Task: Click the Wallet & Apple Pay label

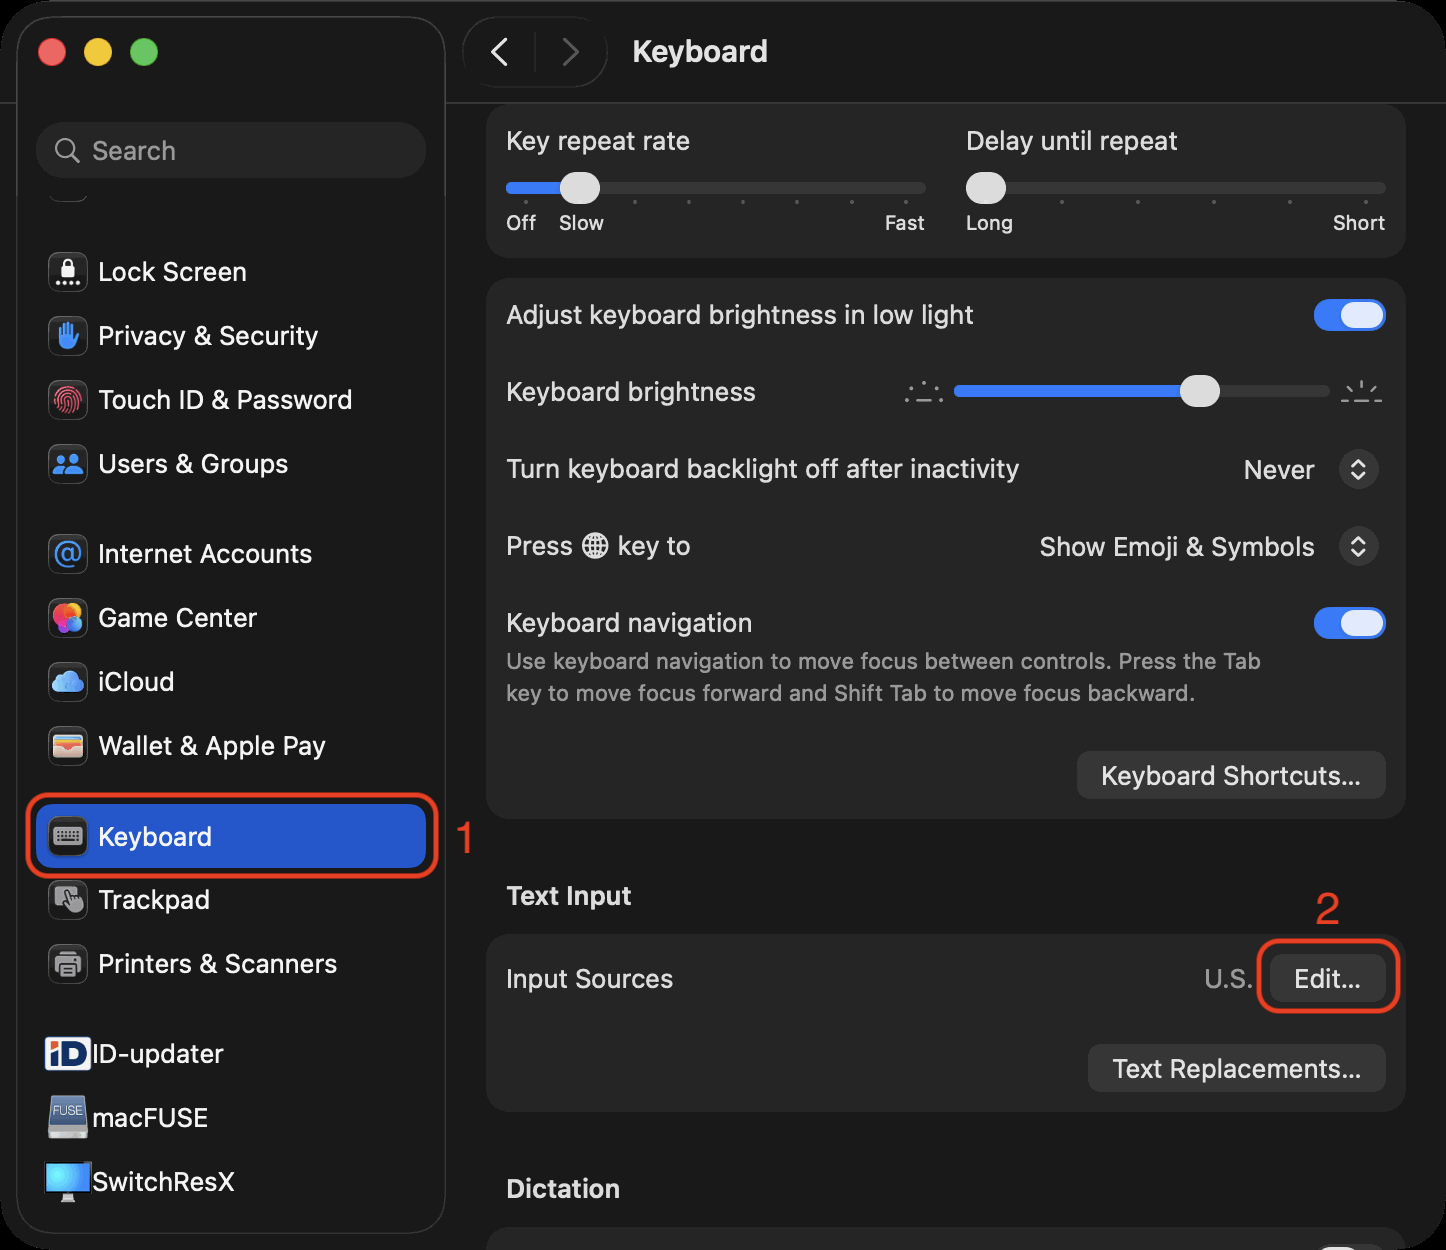Action: point(212,746)
